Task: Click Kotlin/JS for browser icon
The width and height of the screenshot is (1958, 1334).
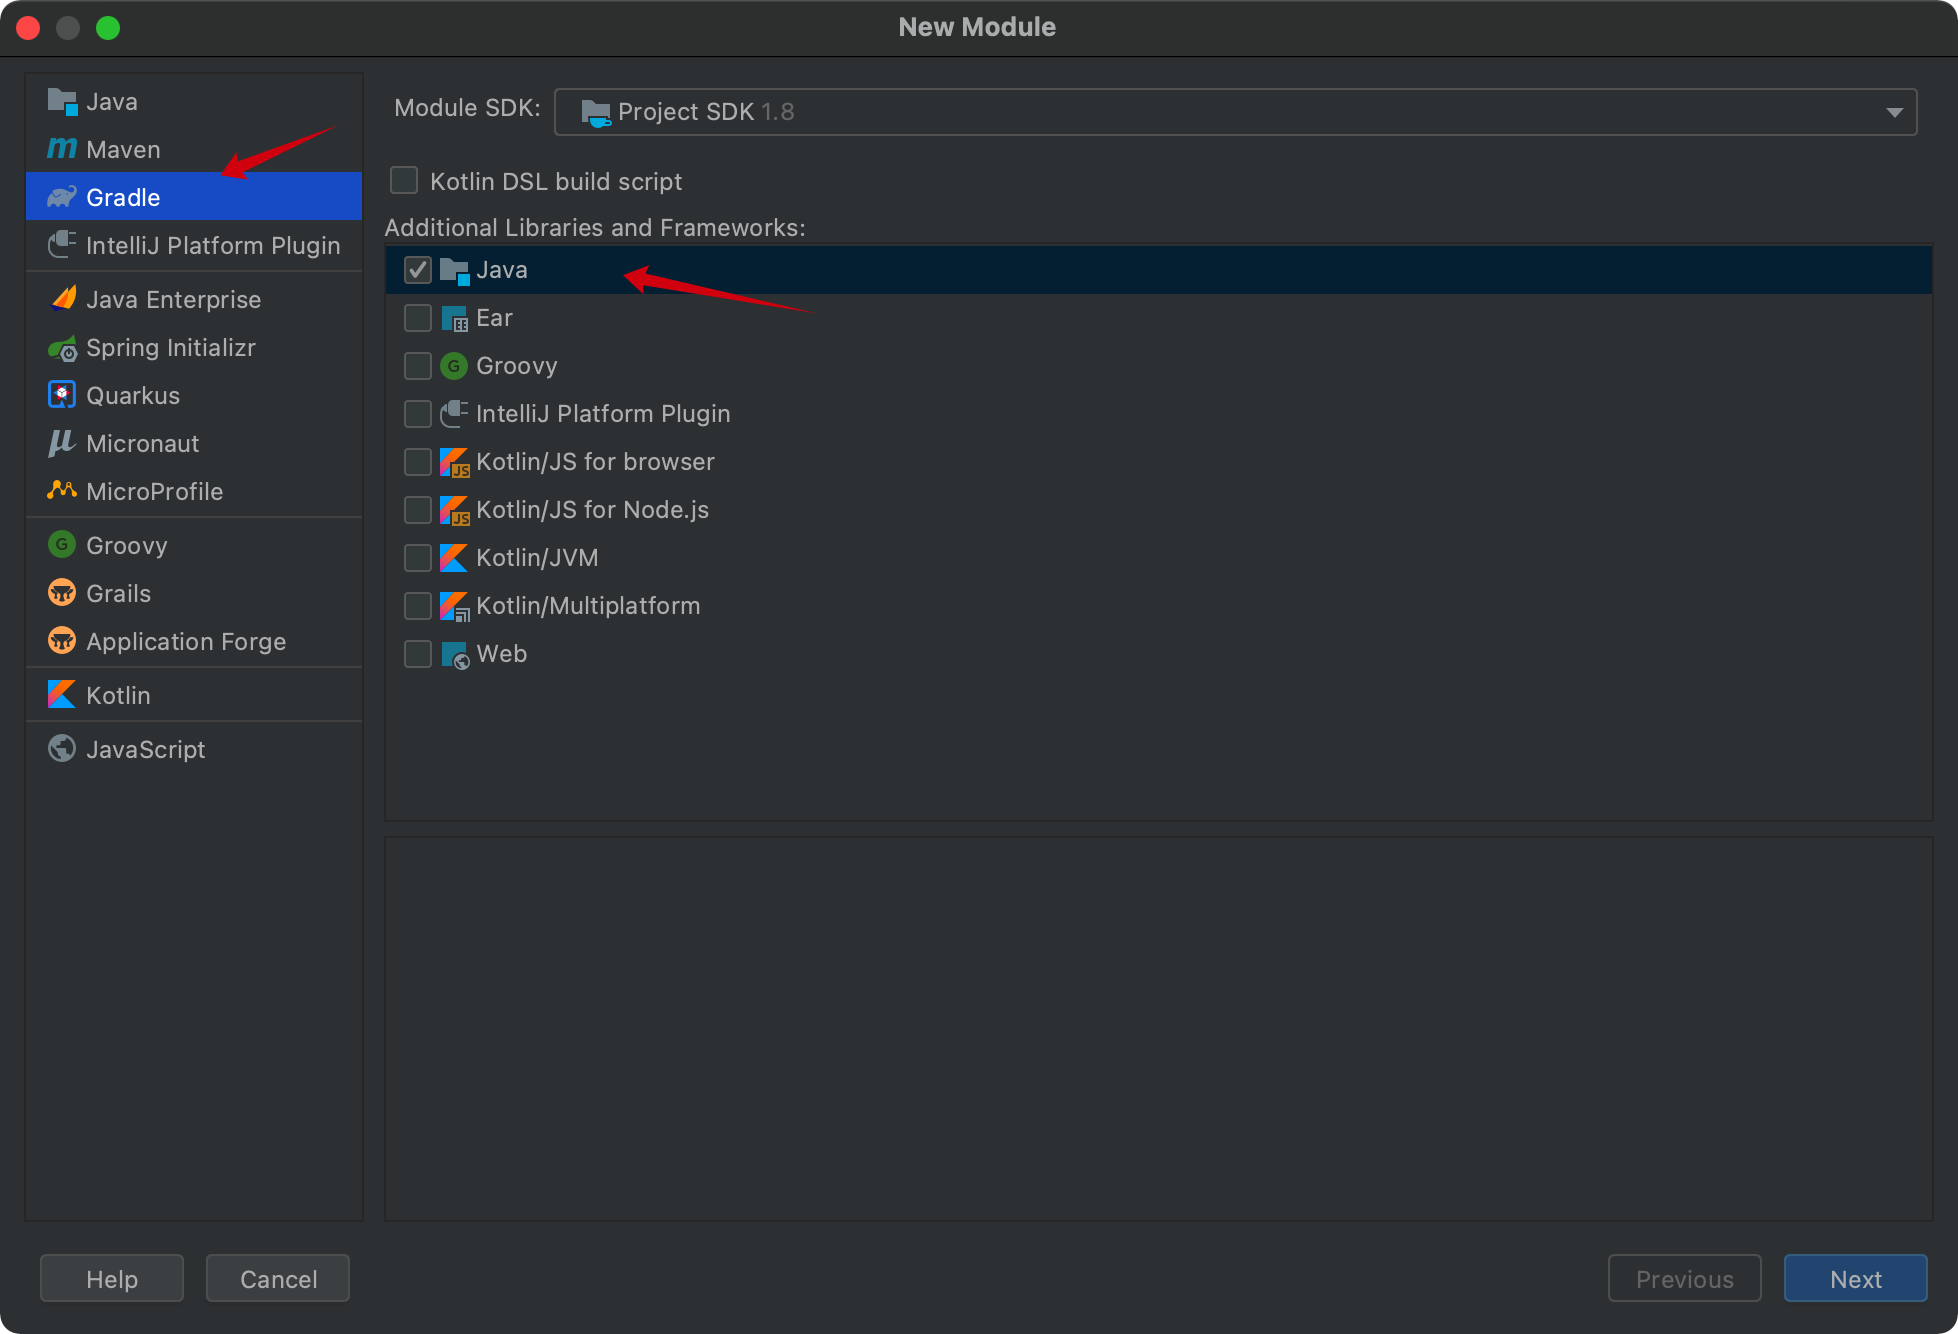Action: (455, 462)
